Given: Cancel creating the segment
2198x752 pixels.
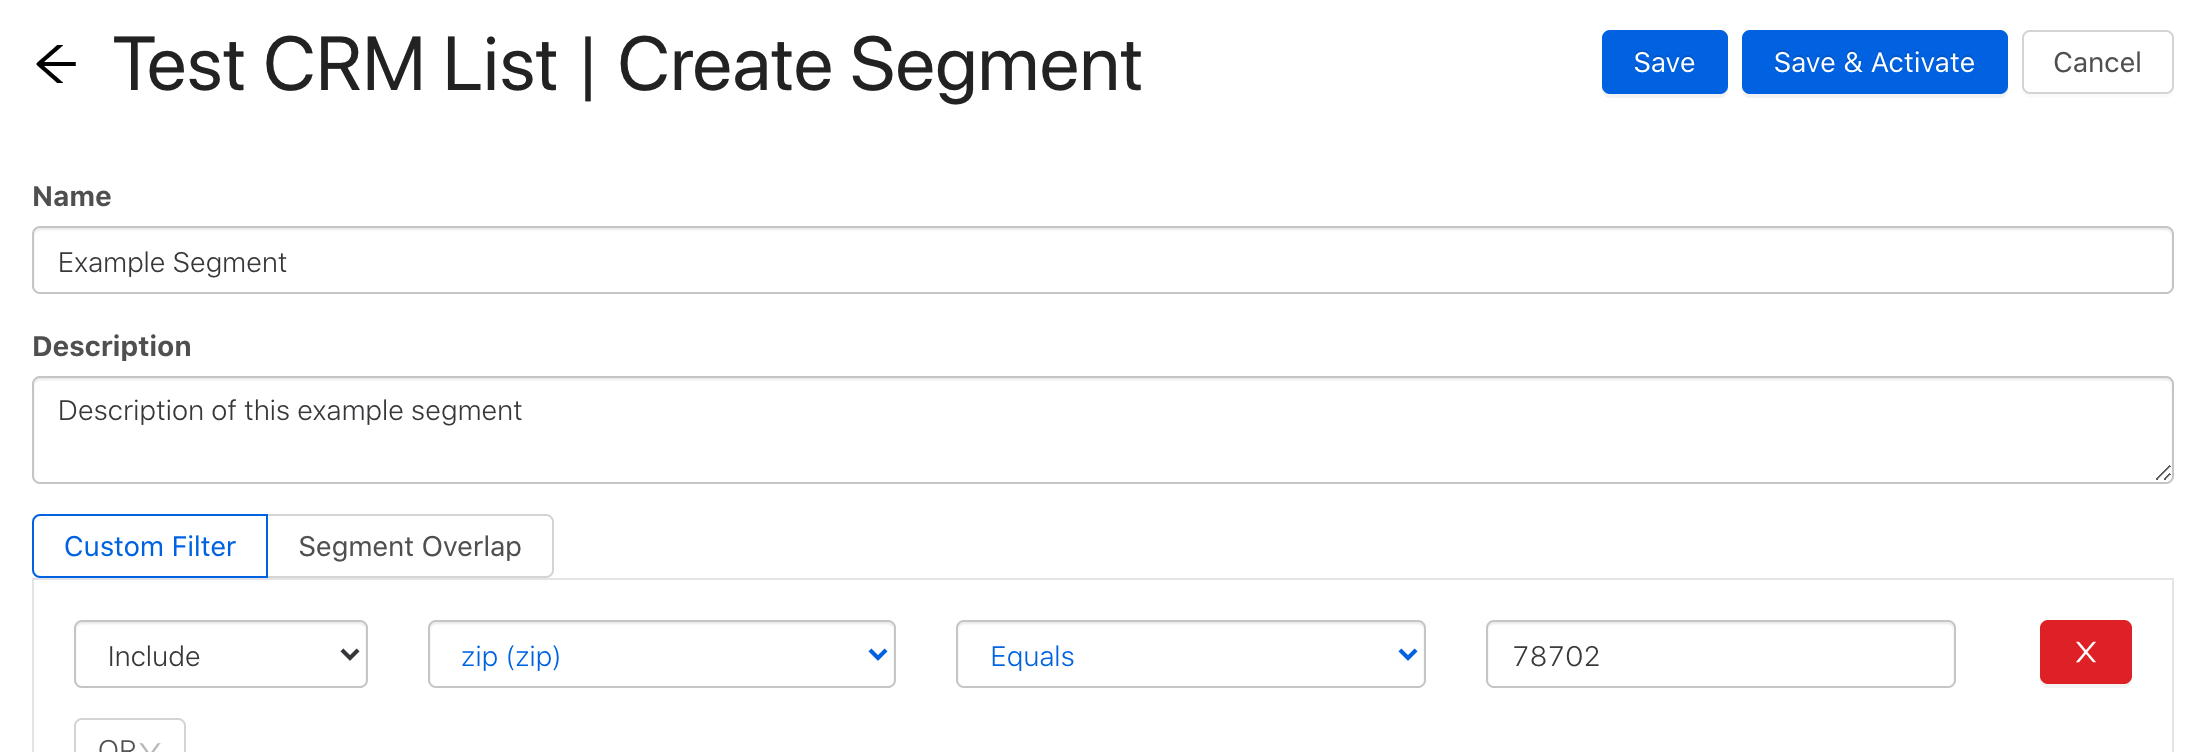Looking at the screenshot, I should tap(2097, 62).
